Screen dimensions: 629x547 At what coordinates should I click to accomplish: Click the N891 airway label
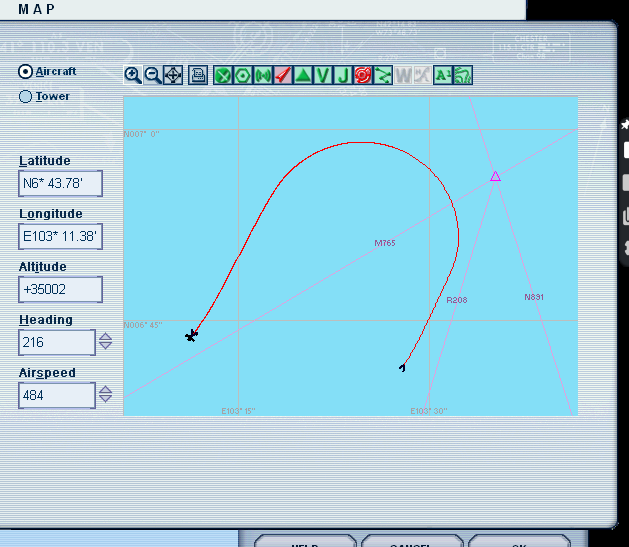[x=534, y=297]
